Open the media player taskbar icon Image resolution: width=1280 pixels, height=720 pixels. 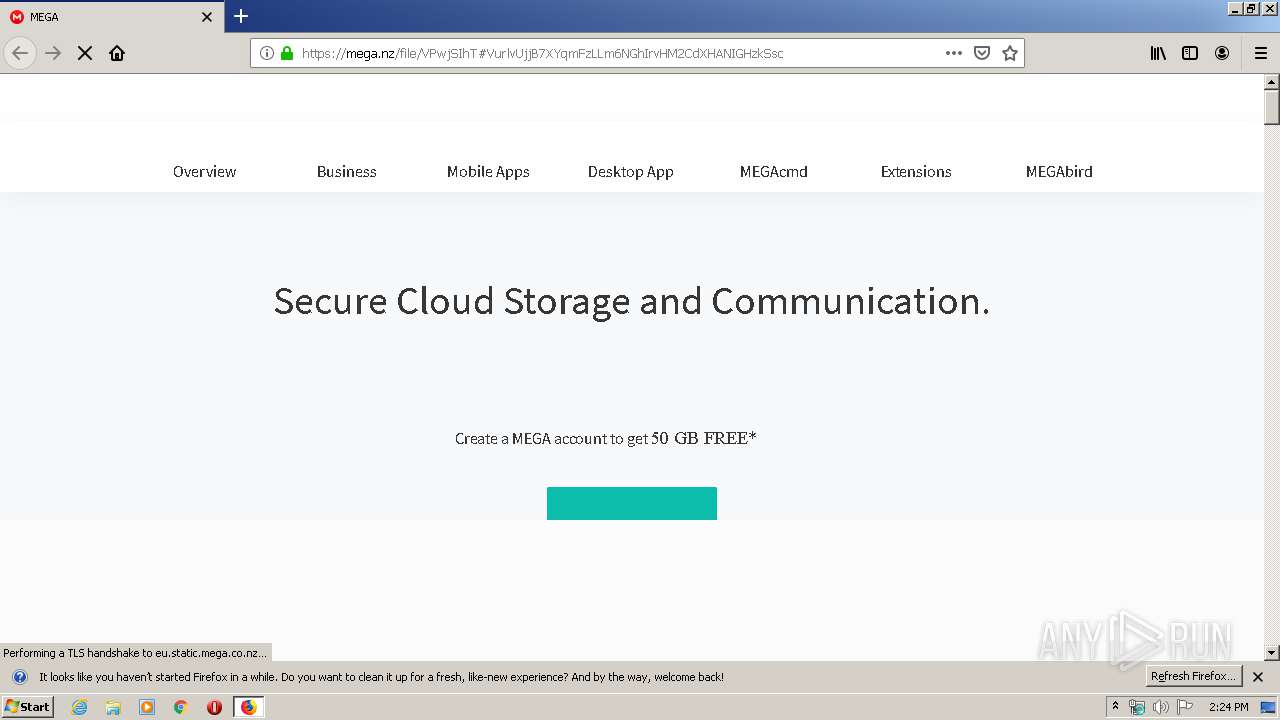point(147,707)
